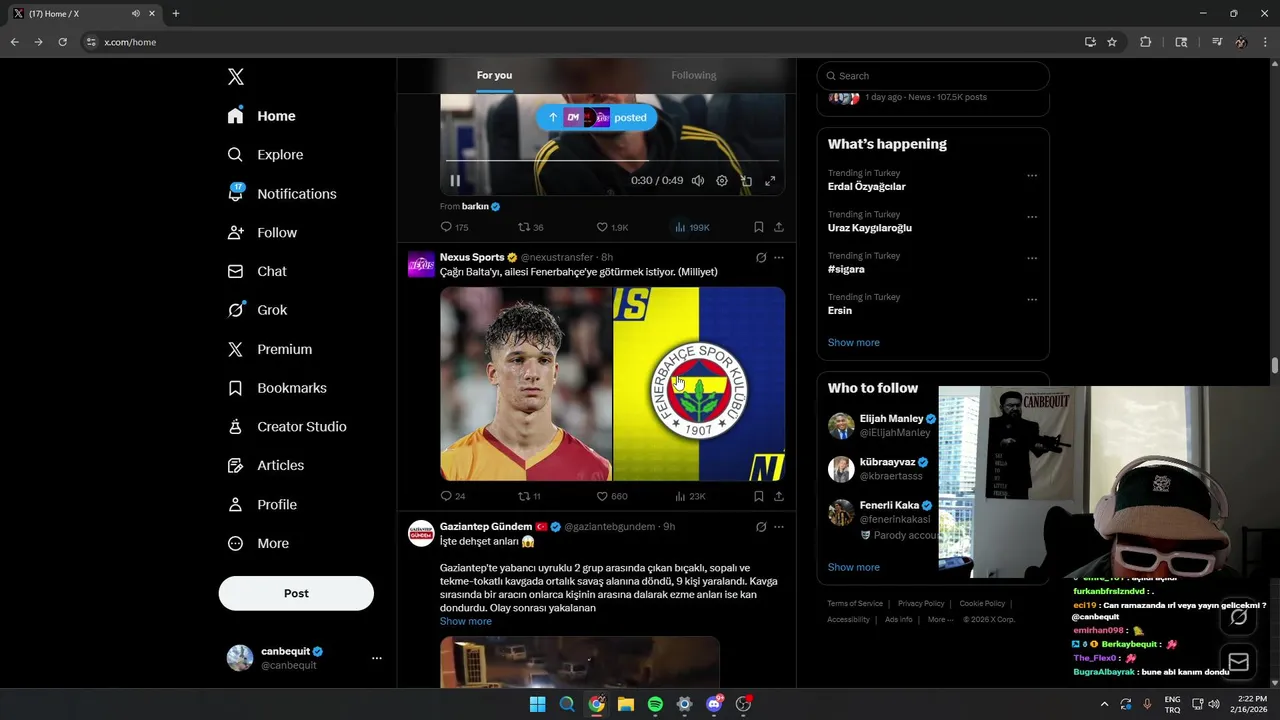Show more trending topics
This screenshot has width=1280, height=720.
coord(854,342)
